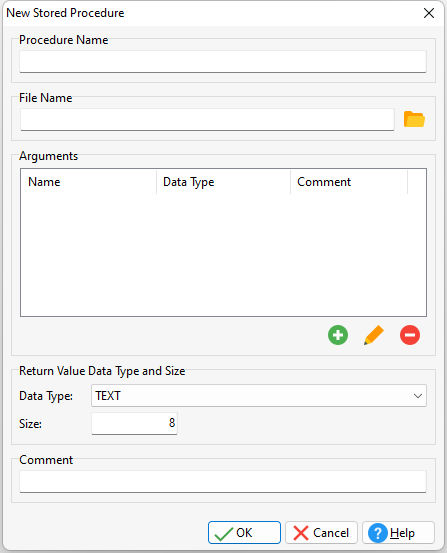Dismiss the dialog with the Cancel button
Screen dimensions: 447x553
point(321,533)
